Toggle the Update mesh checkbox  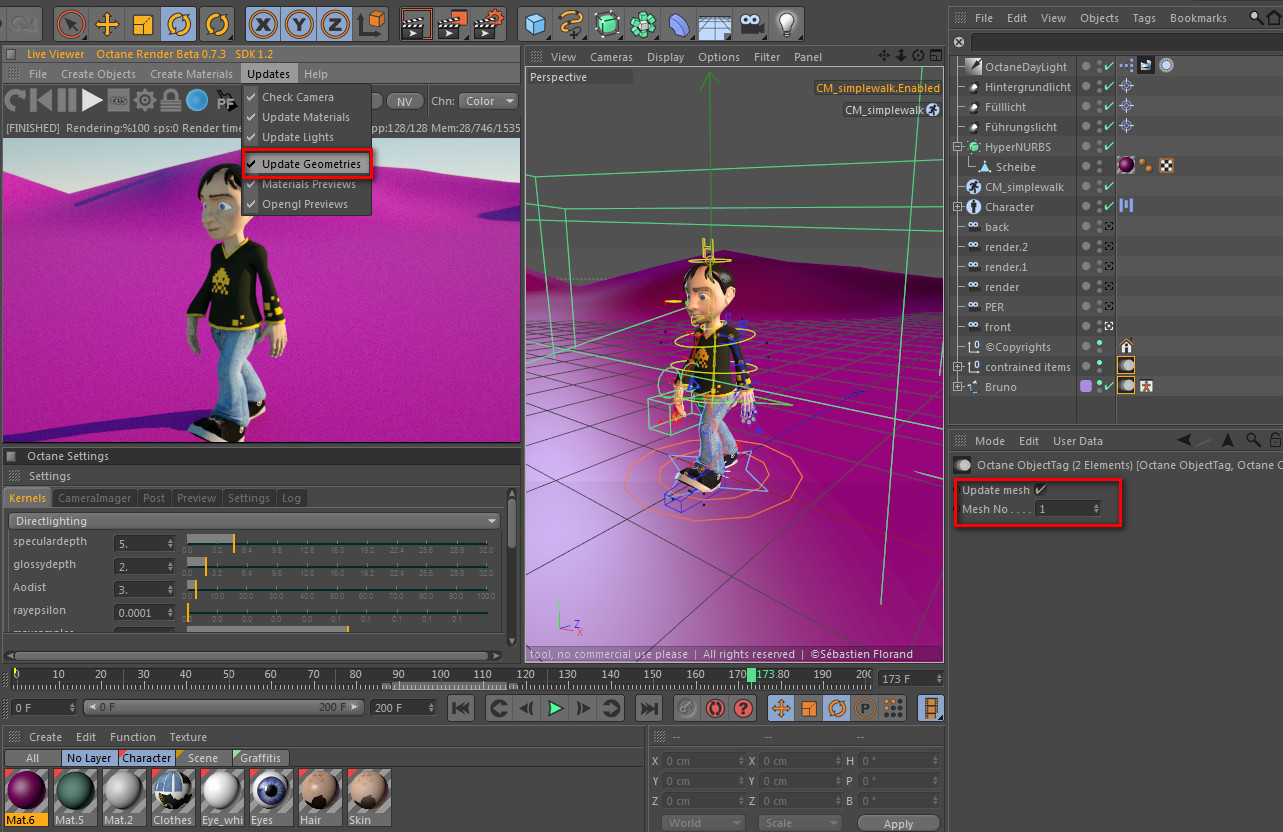(1041, 490)
